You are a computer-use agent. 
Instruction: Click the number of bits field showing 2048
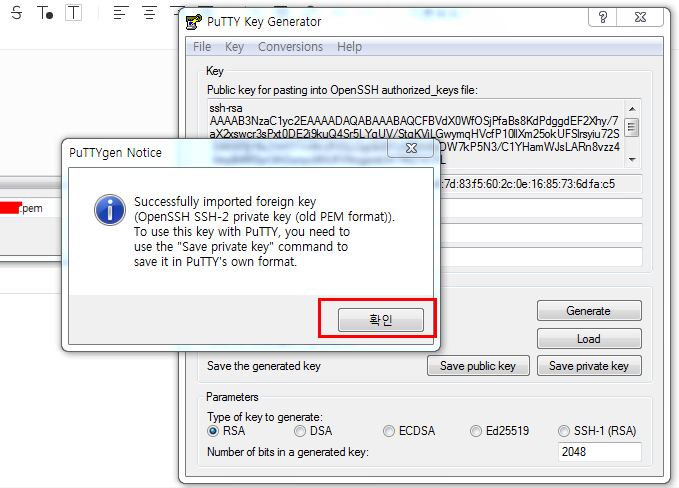point(599,452)
